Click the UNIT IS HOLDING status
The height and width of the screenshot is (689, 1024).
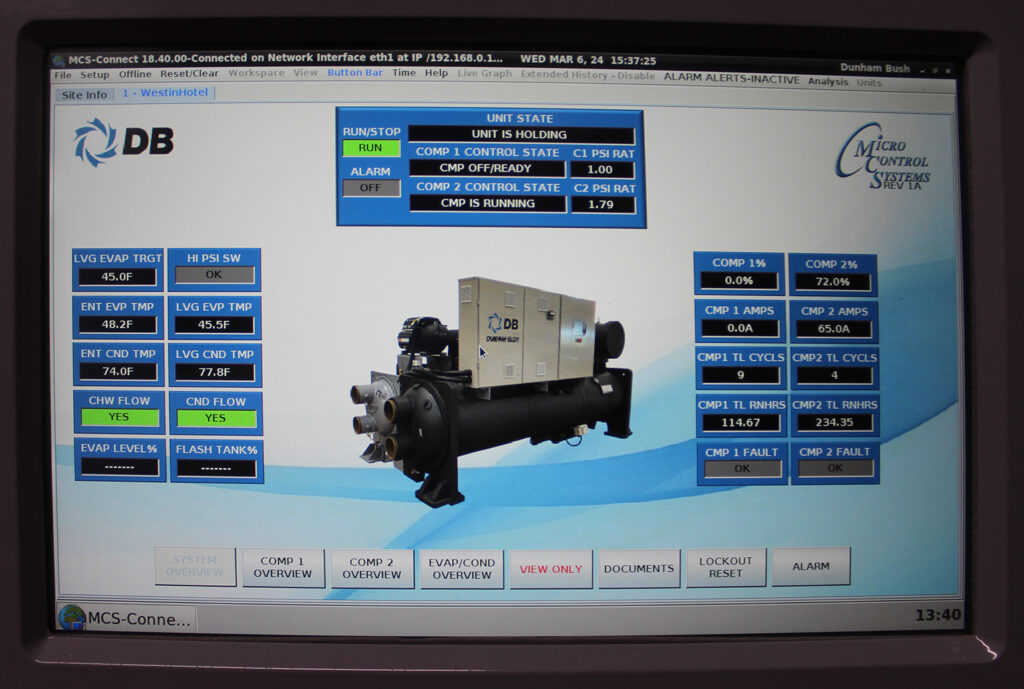(x=520, y=135)
